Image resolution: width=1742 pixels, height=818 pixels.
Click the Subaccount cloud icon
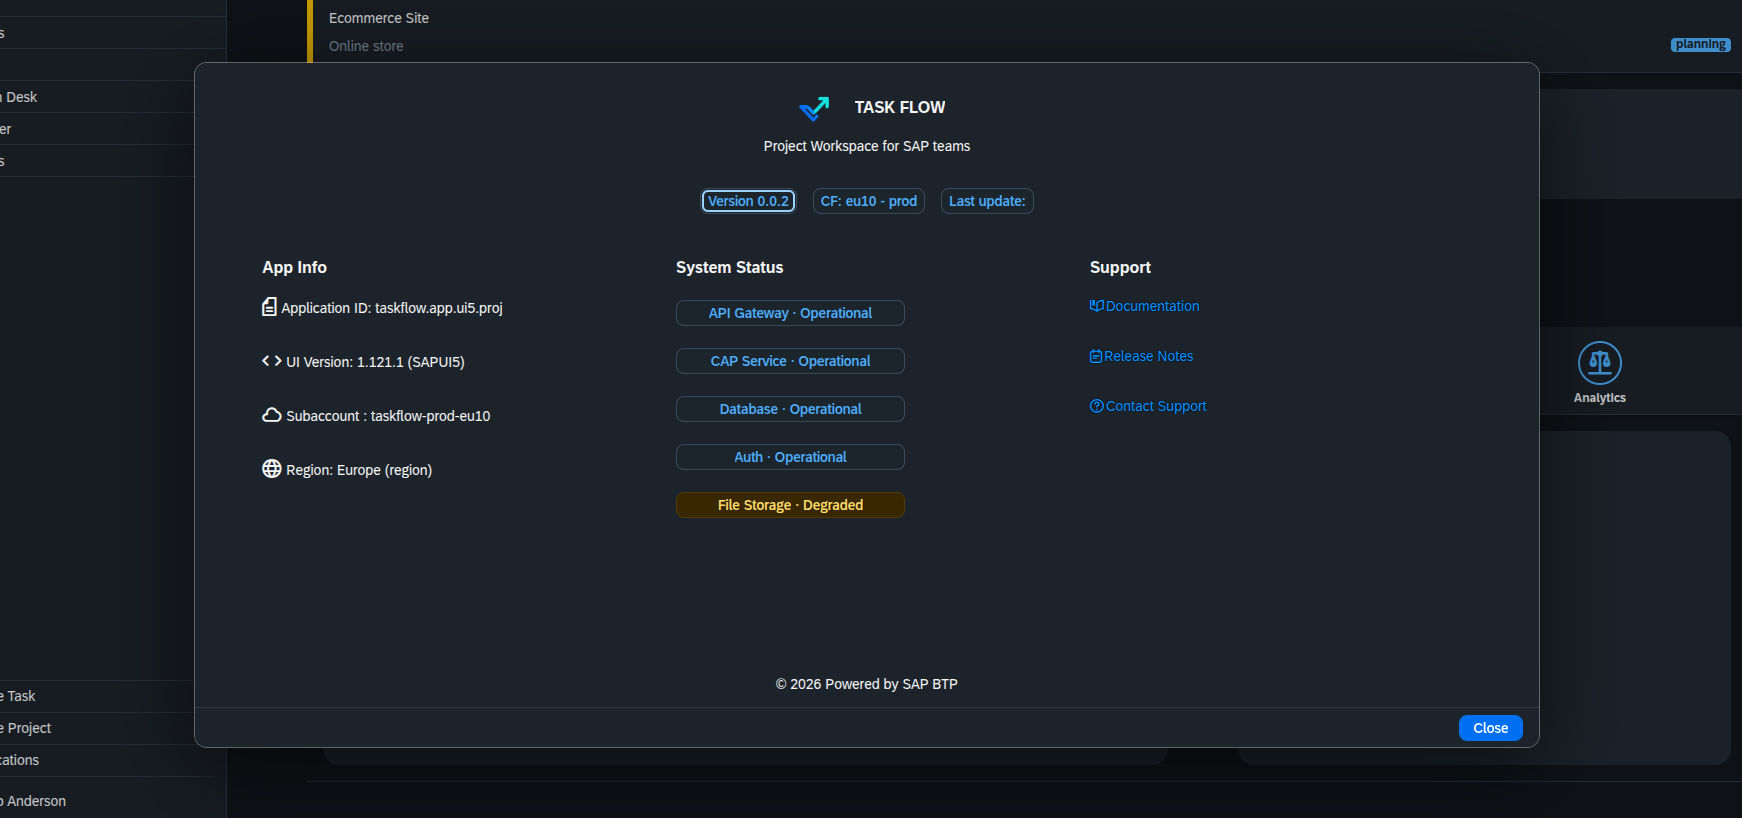(271, 415)
